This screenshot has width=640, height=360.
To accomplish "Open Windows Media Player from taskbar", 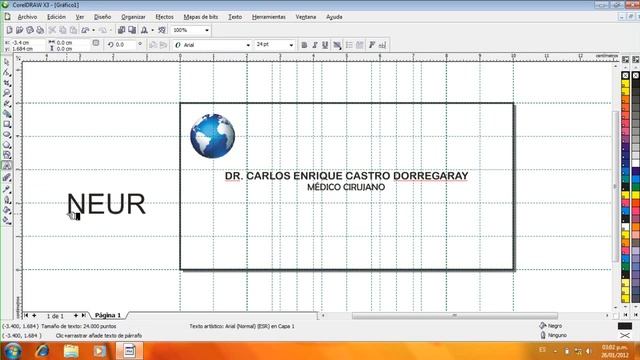I will click(x=99, y=351).
